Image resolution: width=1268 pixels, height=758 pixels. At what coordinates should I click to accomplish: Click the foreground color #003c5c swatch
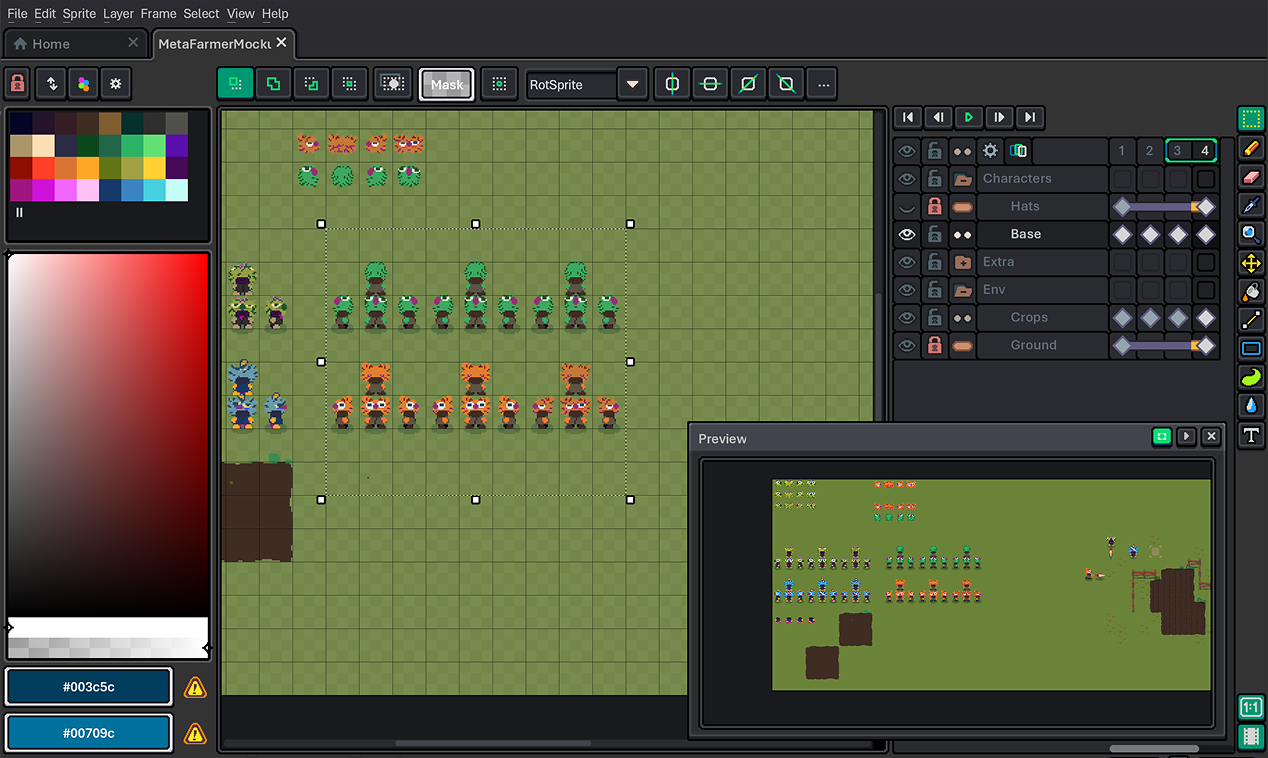(89, 687)
